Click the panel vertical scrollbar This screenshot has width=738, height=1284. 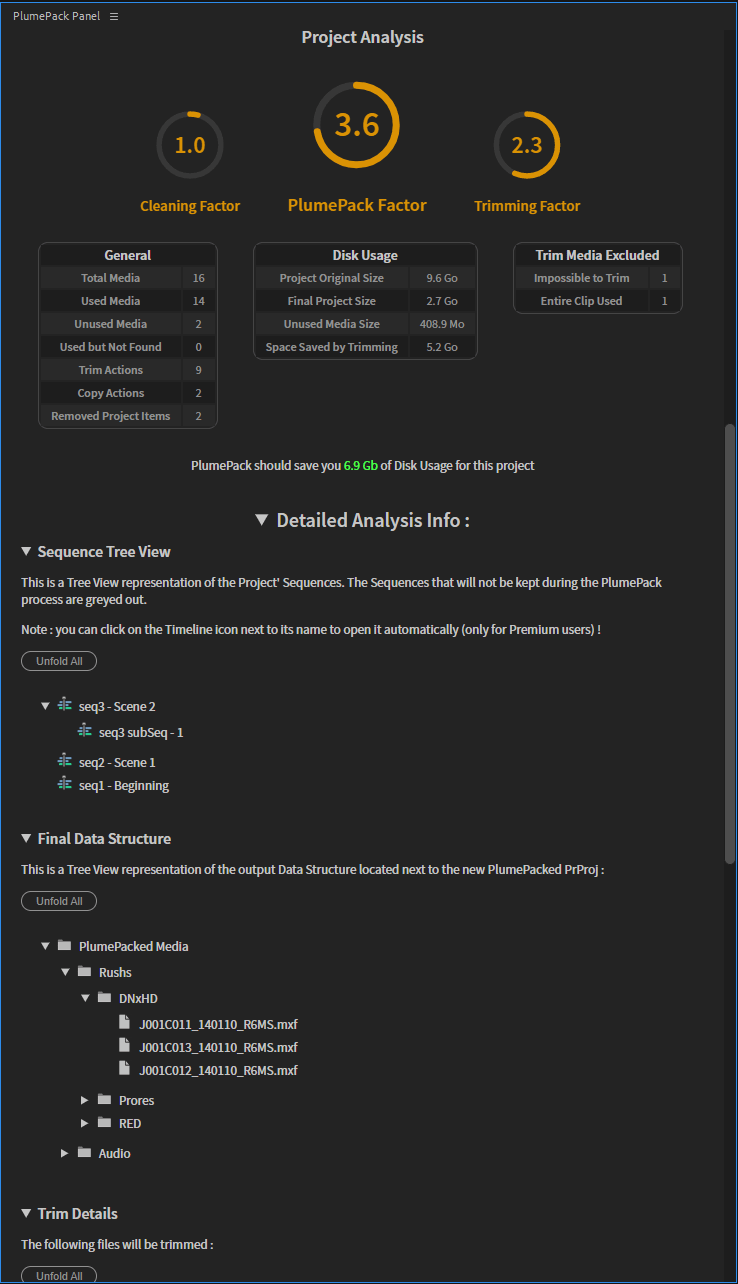[x=730, y=645]
